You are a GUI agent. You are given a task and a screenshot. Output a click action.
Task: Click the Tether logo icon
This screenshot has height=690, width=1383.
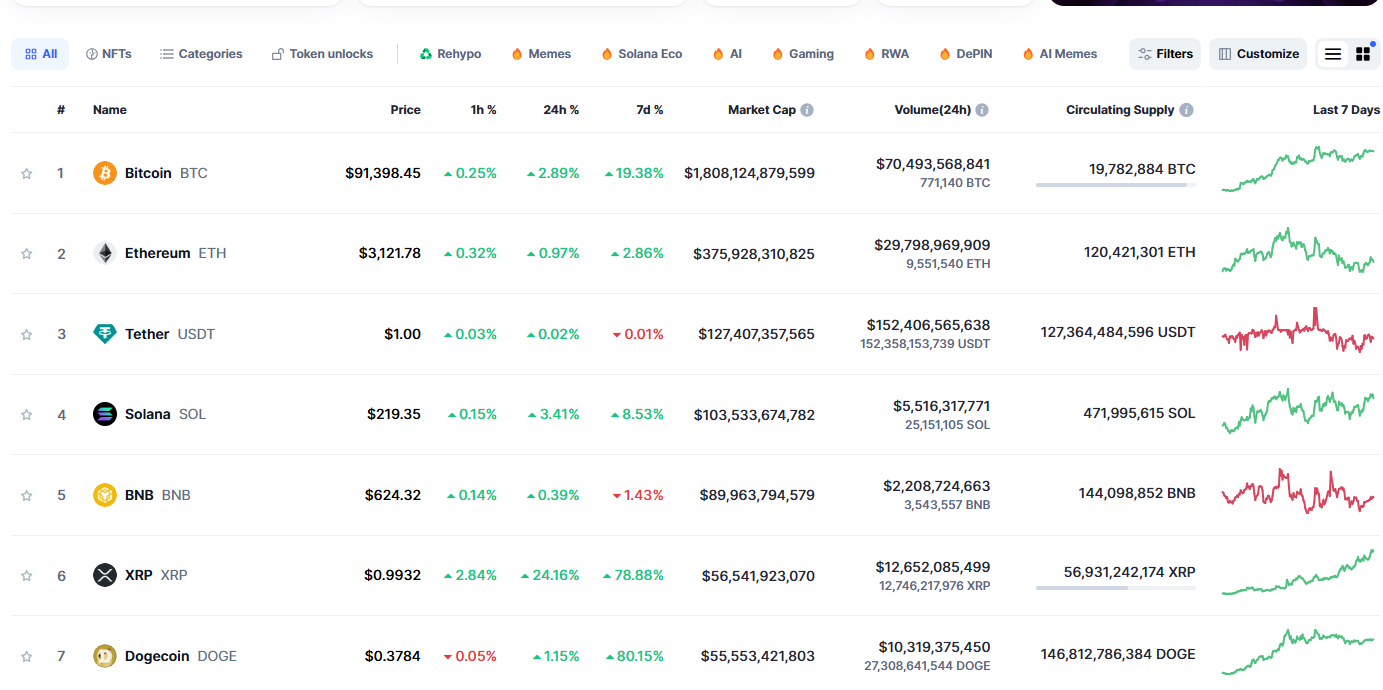[x=105, y=334]
